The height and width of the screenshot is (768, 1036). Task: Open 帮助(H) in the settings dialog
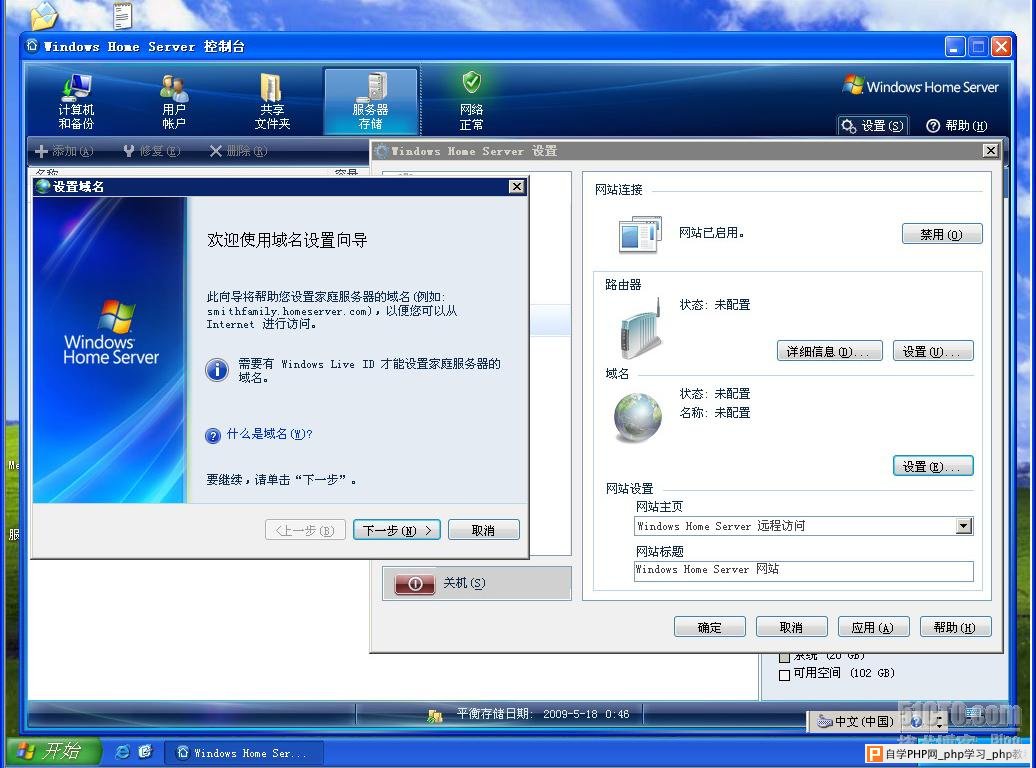tap(955, 627)
